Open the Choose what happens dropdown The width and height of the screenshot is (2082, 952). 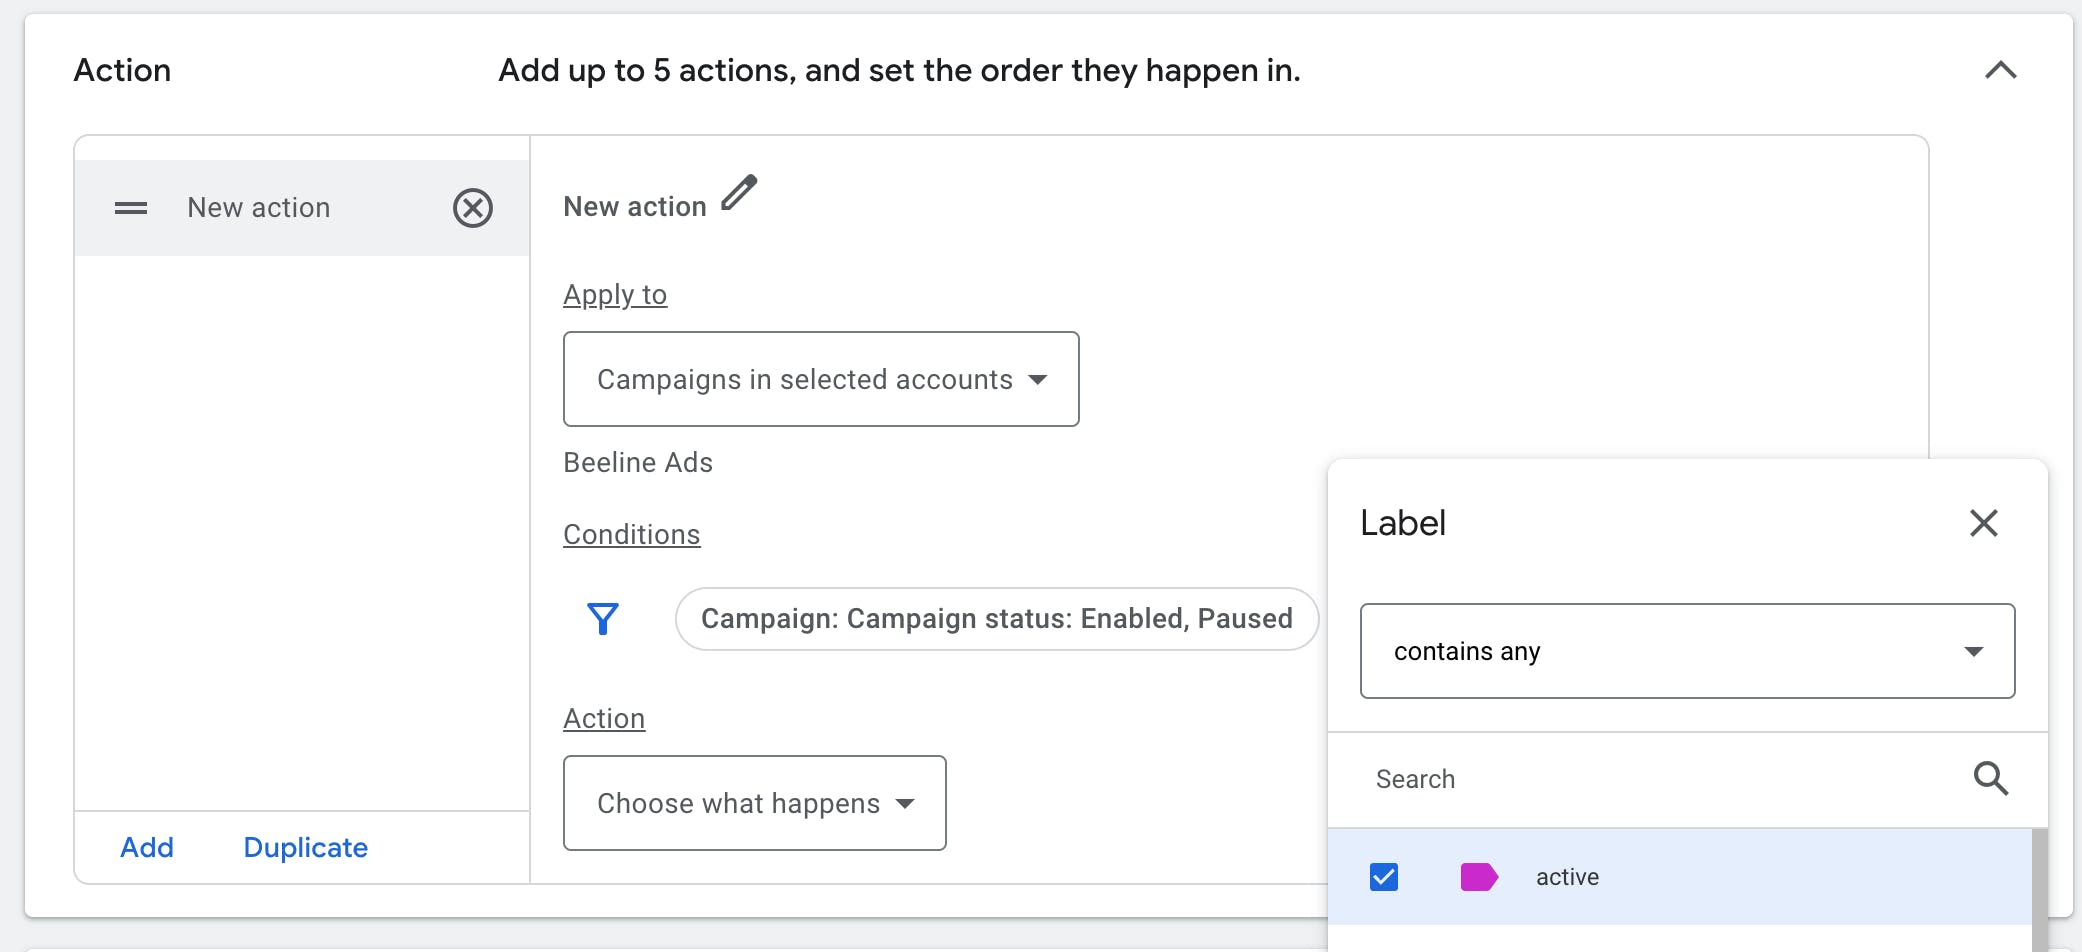coord(754,803)
